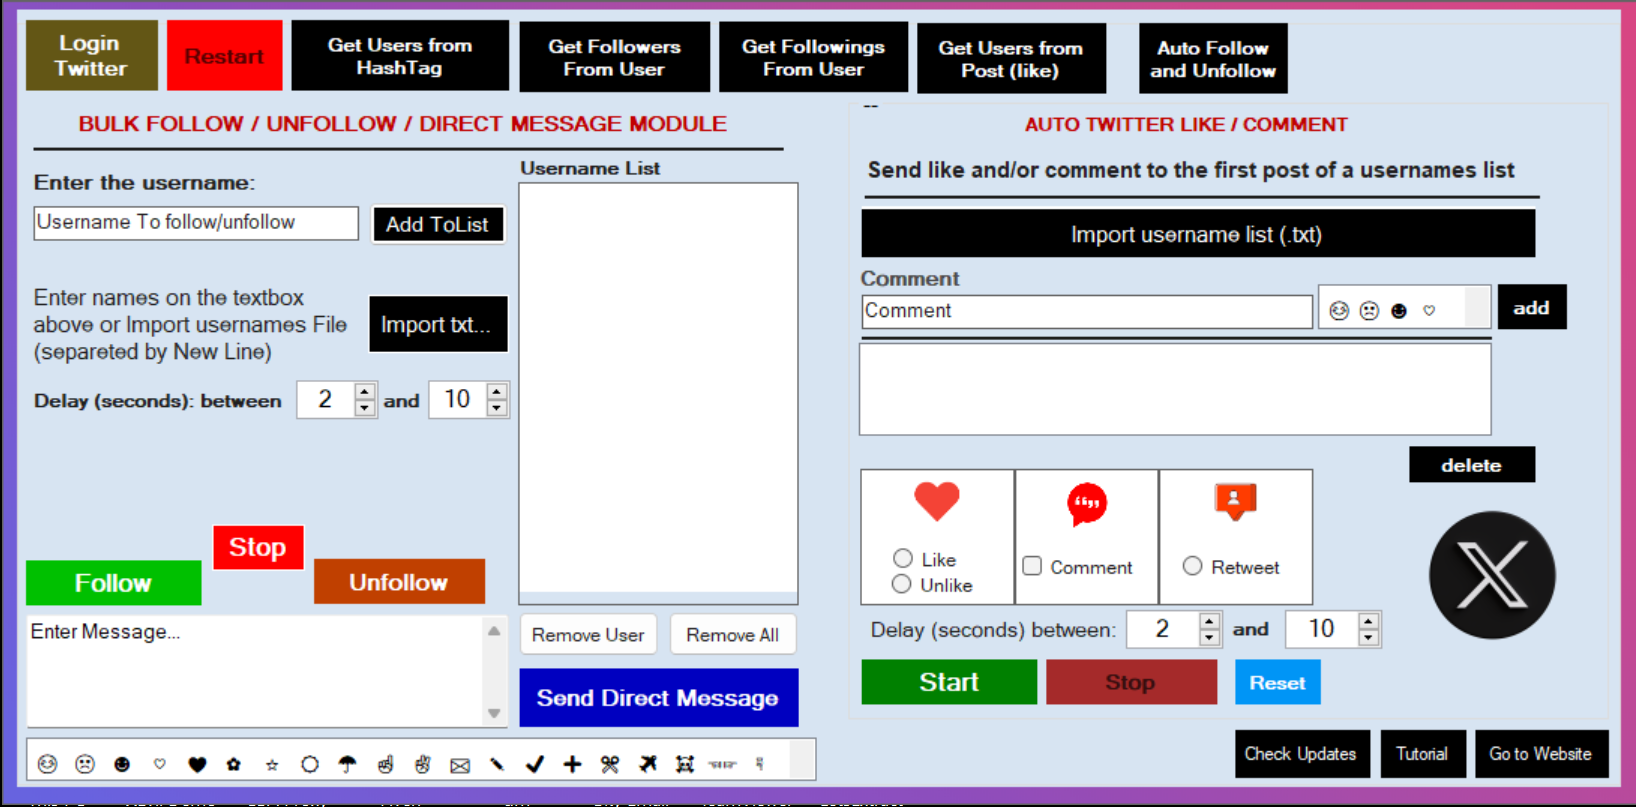This screenshot has width=1636, height=807.
Task: Click the red heart Like icon
Action: tap(936, 501)
